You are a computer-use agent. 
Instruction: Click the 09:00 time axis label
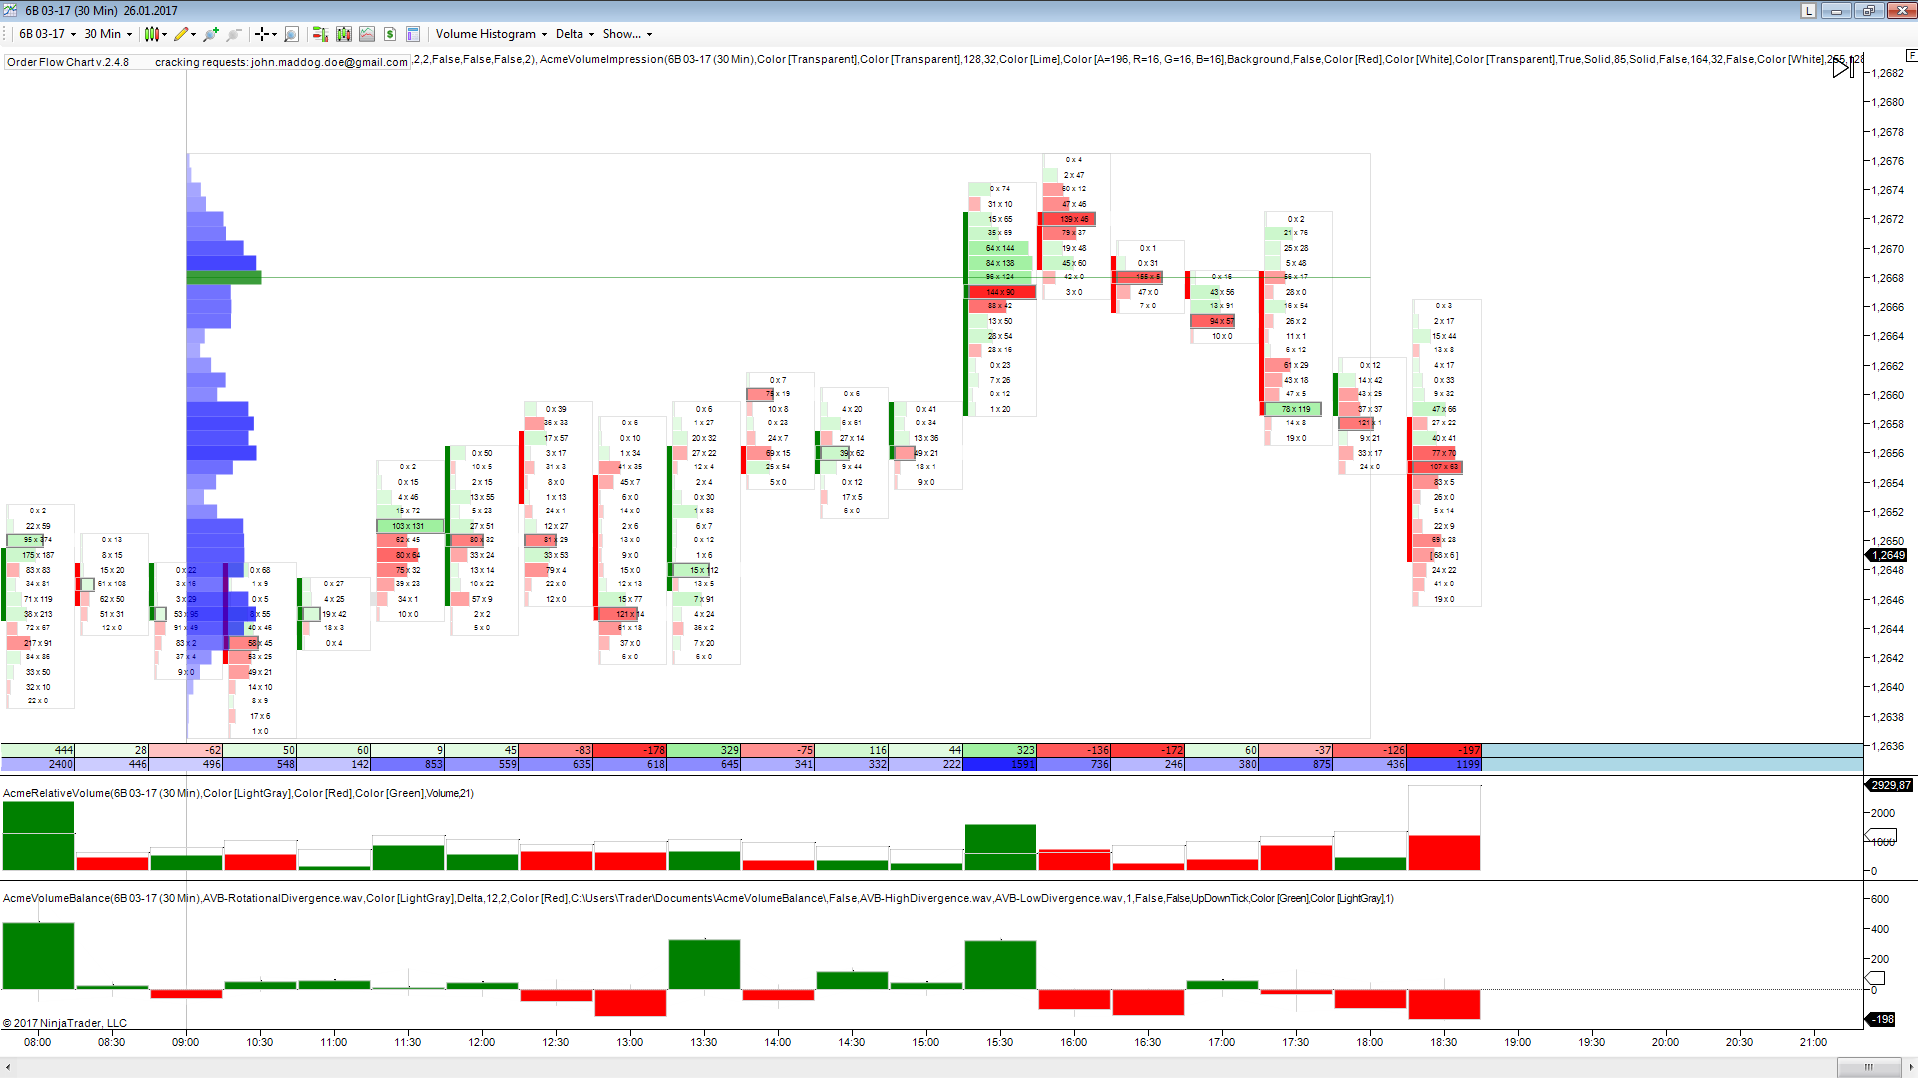185,1042
